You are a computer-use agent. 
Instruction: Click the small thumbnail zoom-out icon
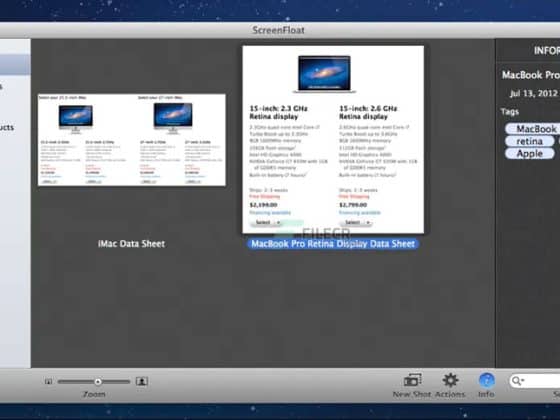pyautogui.click(x=49, y=381)
